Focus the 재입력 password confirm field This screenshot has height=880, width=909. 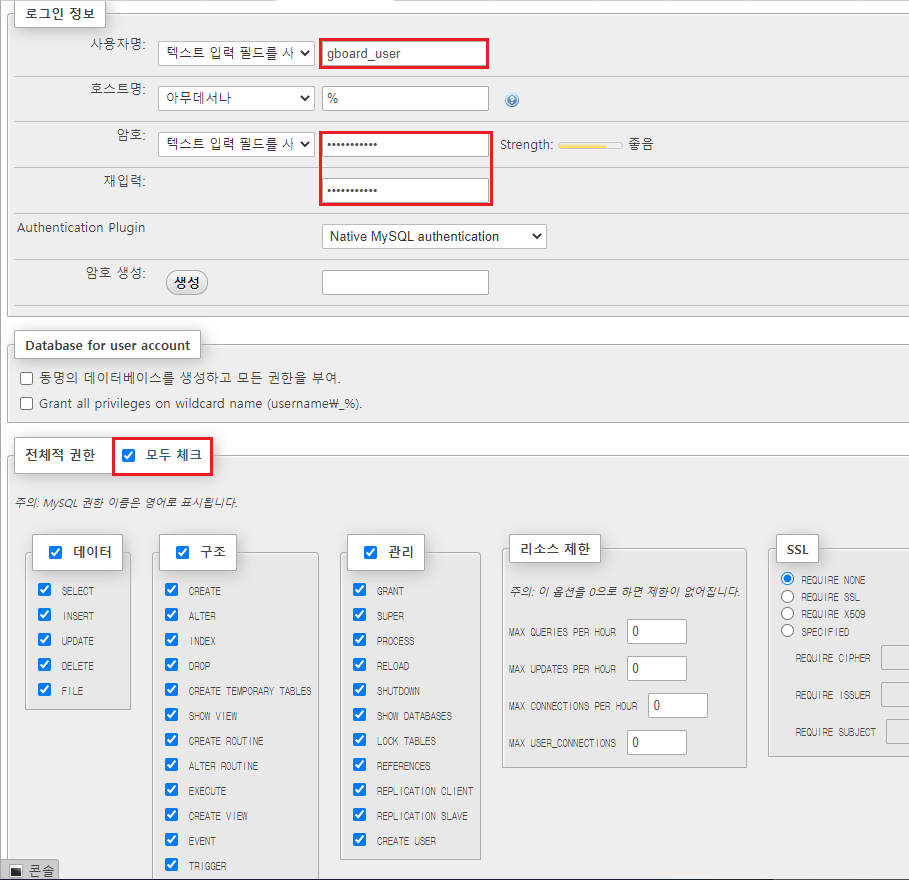(405, 191)
